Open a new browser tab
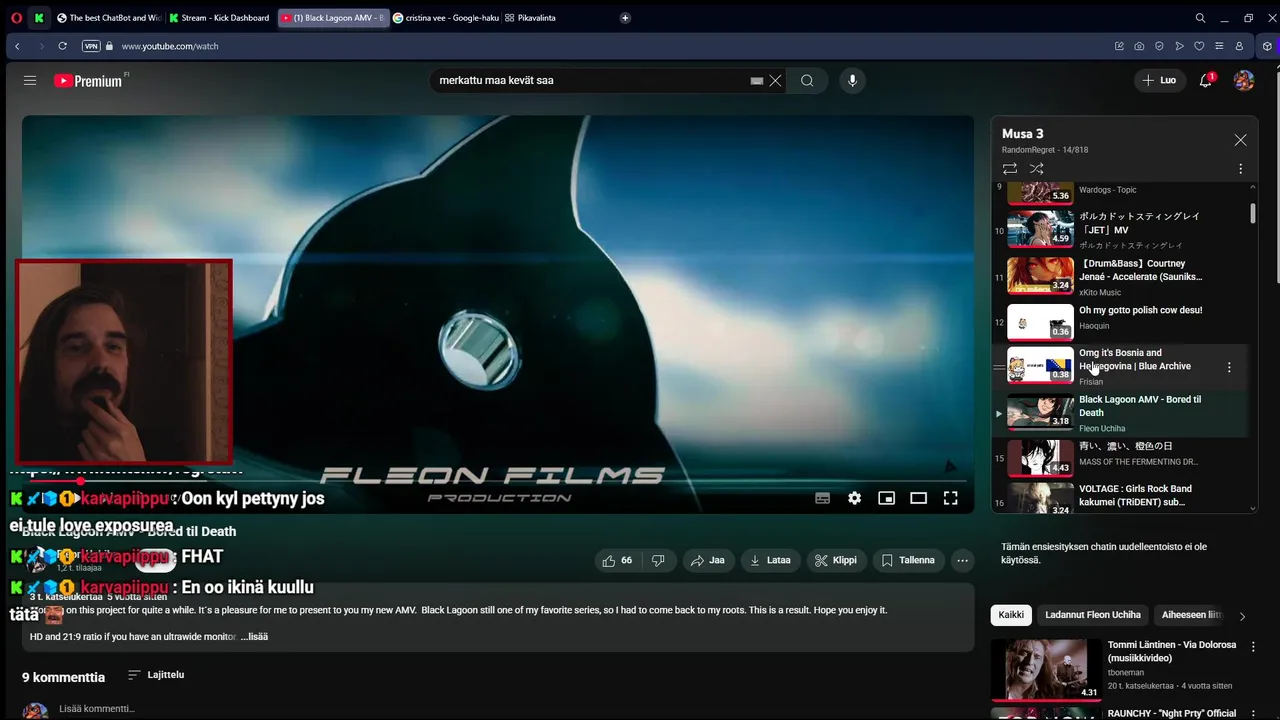 [625, 18]
